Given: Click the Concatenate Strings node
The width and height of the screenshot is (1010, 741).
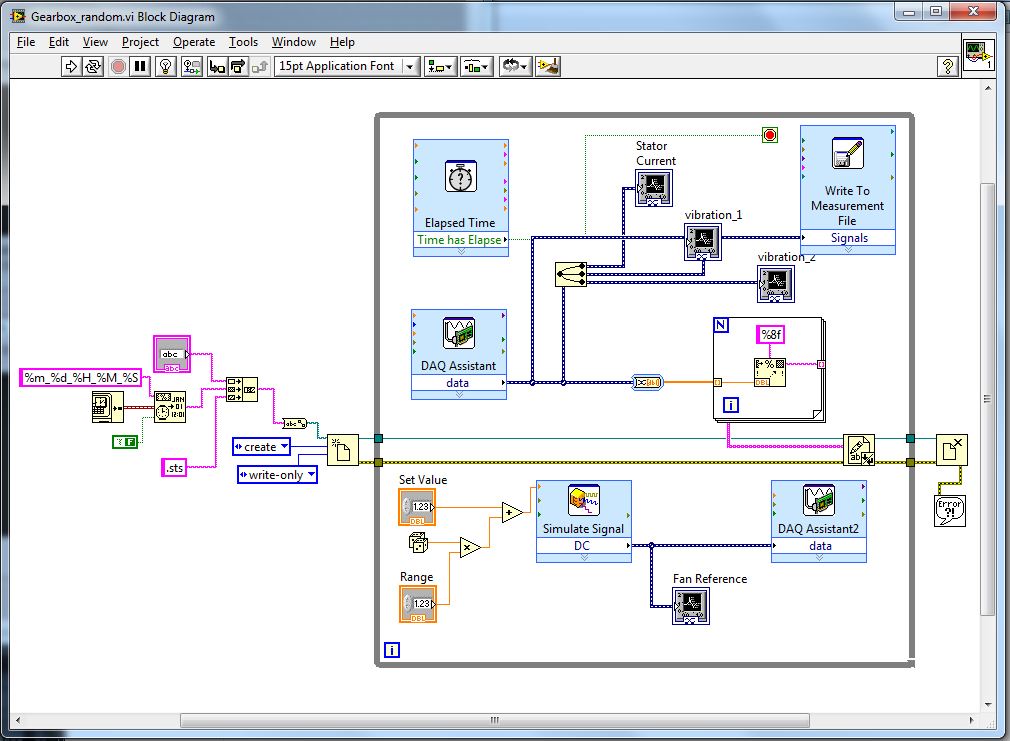Looking at the screenshot, I should (x=242, y=390).
